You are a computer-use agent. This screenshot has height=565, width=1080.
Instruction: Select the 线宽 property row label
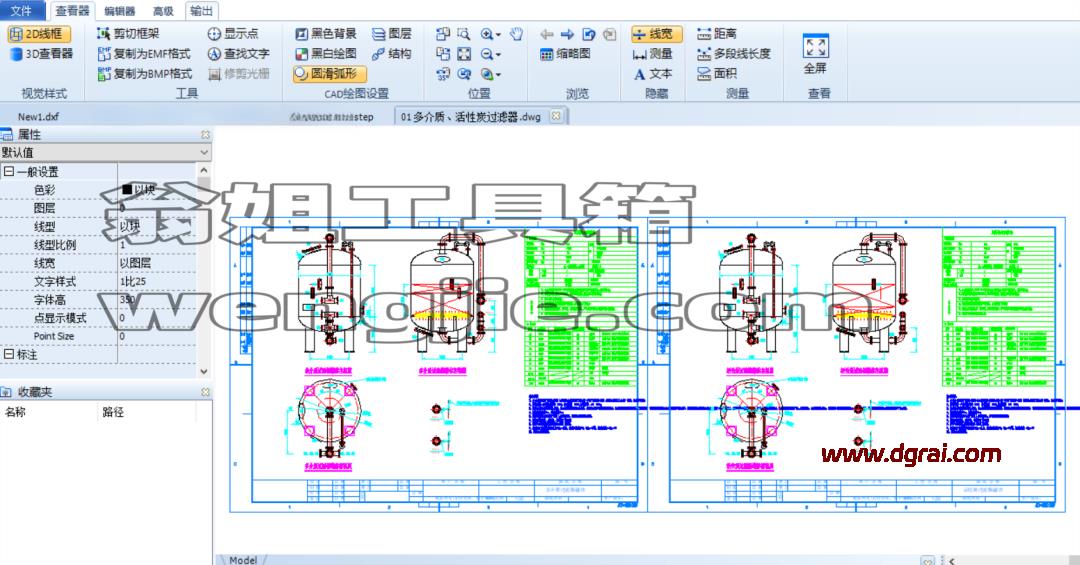(45, 263)
